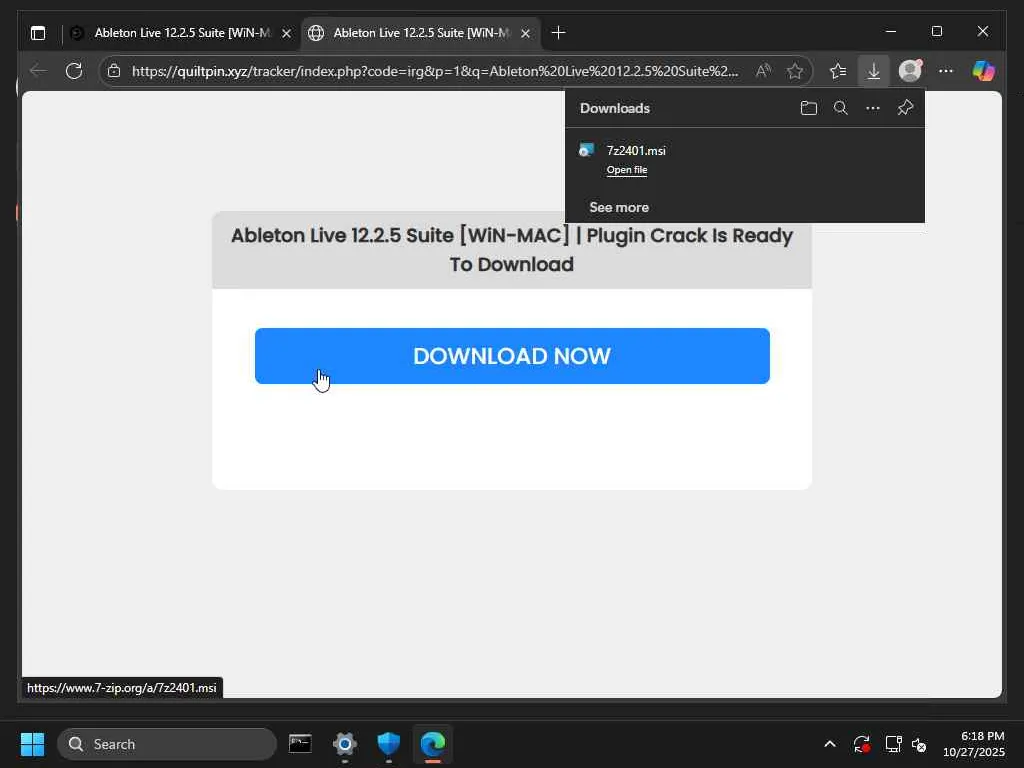Close the second Ableton Live tab
The width and height of the screenshot is (1024, 768).
[525, 33]
